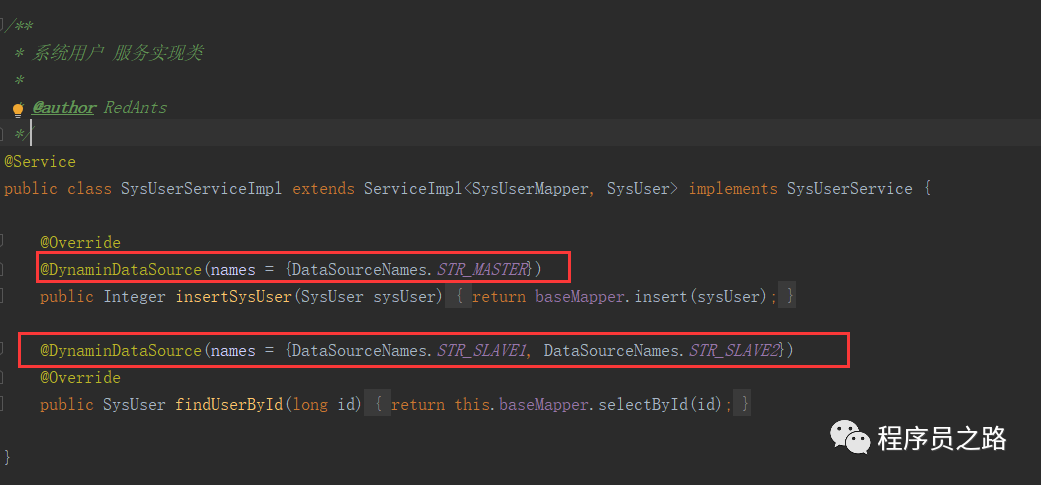Click the author name RedAnts

pos(135,107)
